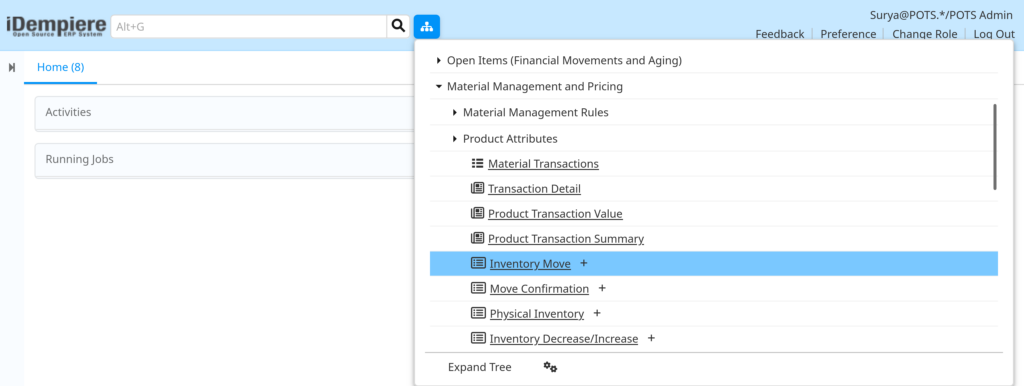Click plus icon next to Physical Inventory
Viewport: 1024px width, 386px height.
coord(597,314)
